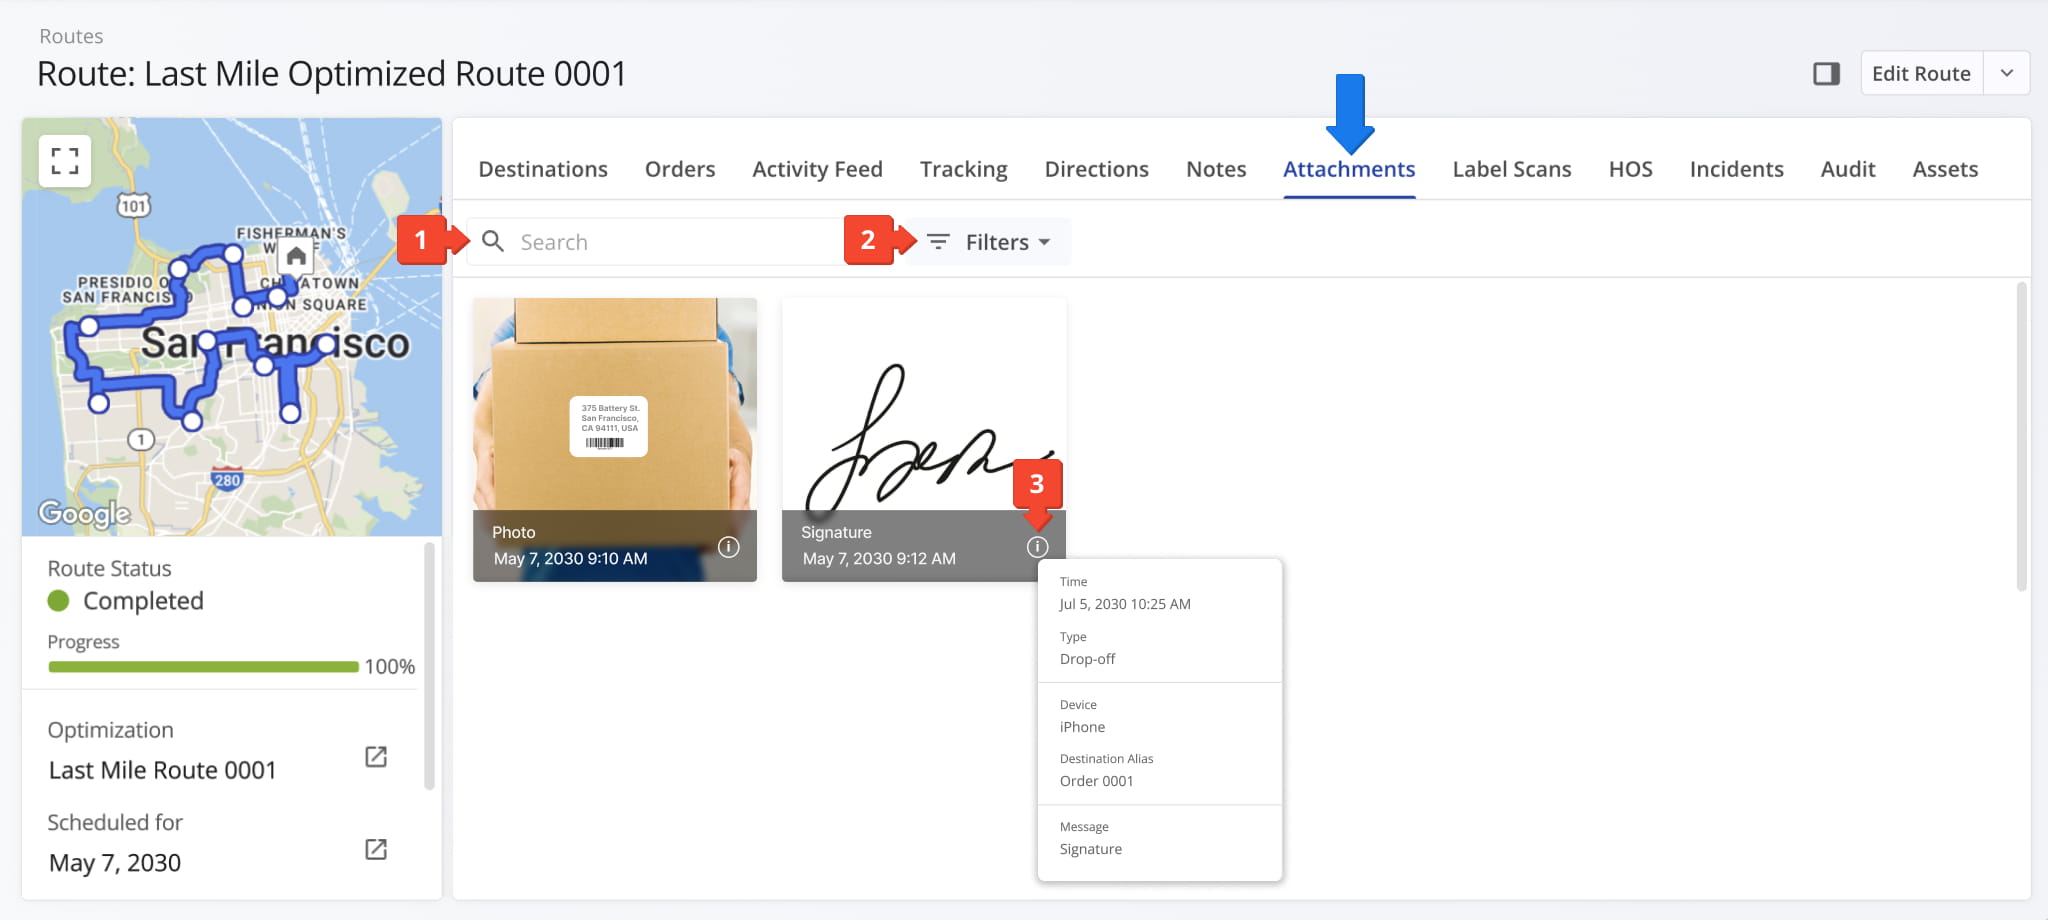This screenshot has height=920, width=2048.
Task: Click the attachments list scrollbar
Action: [x=2021, y=436]
